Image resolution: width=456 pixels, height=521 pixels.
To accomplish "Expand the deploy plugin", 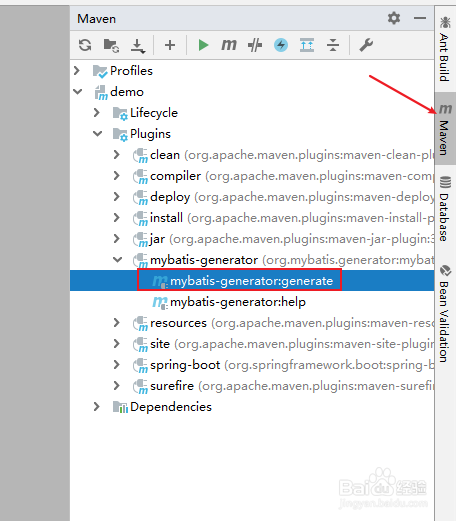I will click(x=116, y=196).
